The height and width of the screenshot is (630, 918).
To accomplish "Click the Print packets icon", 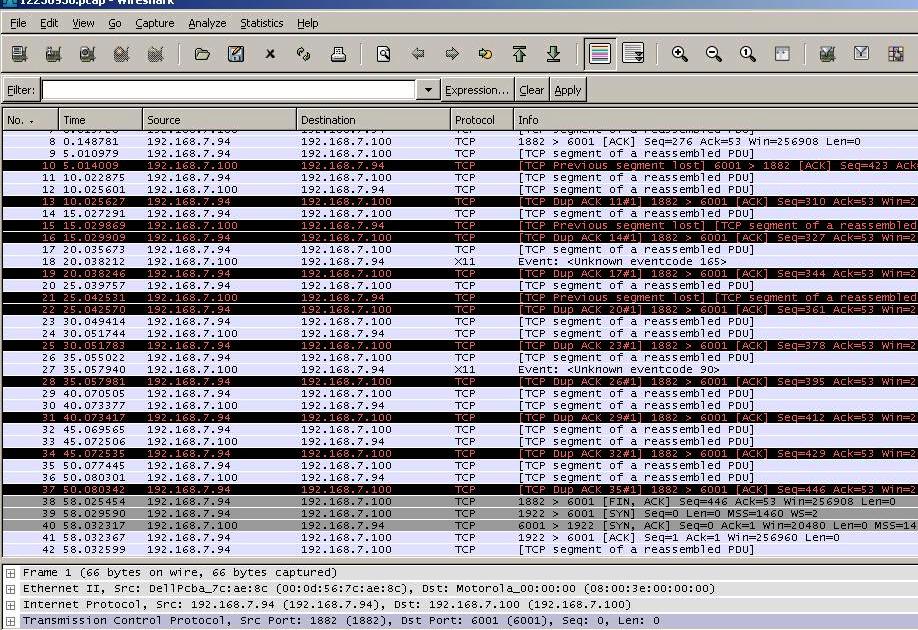I will [338, 54].
